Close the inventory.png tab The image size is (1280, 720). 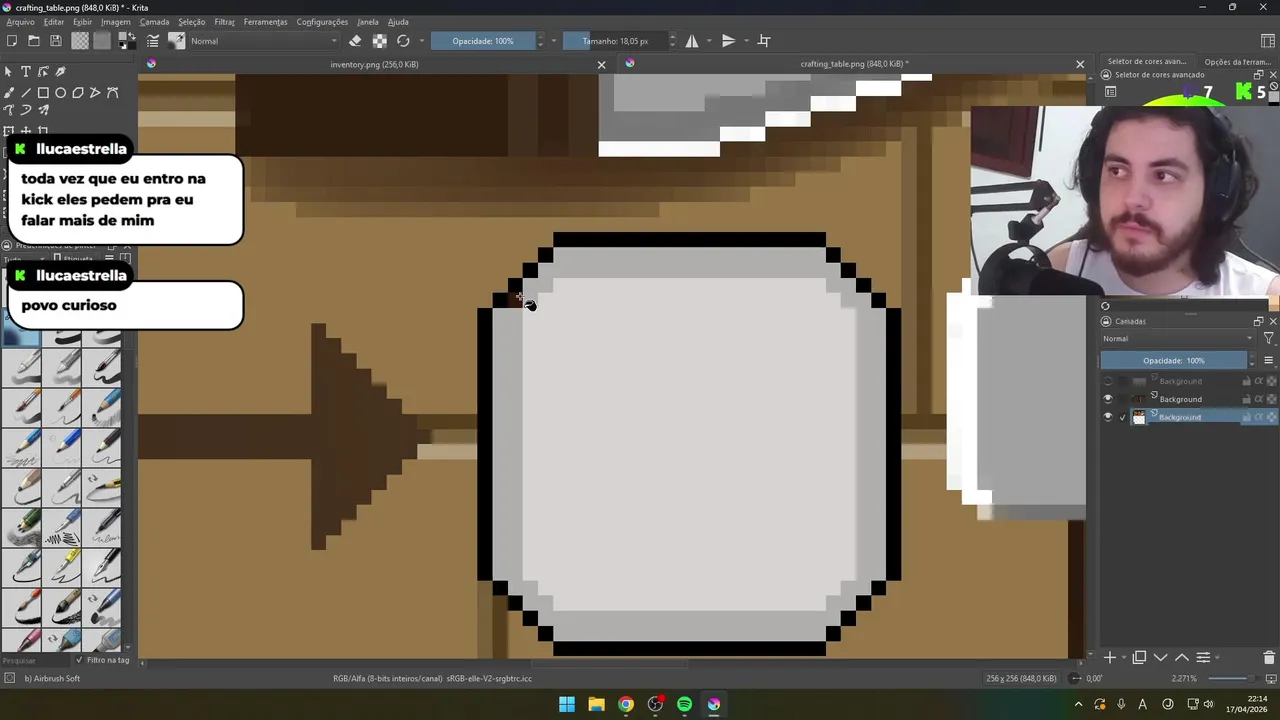[x=601, y=64]
